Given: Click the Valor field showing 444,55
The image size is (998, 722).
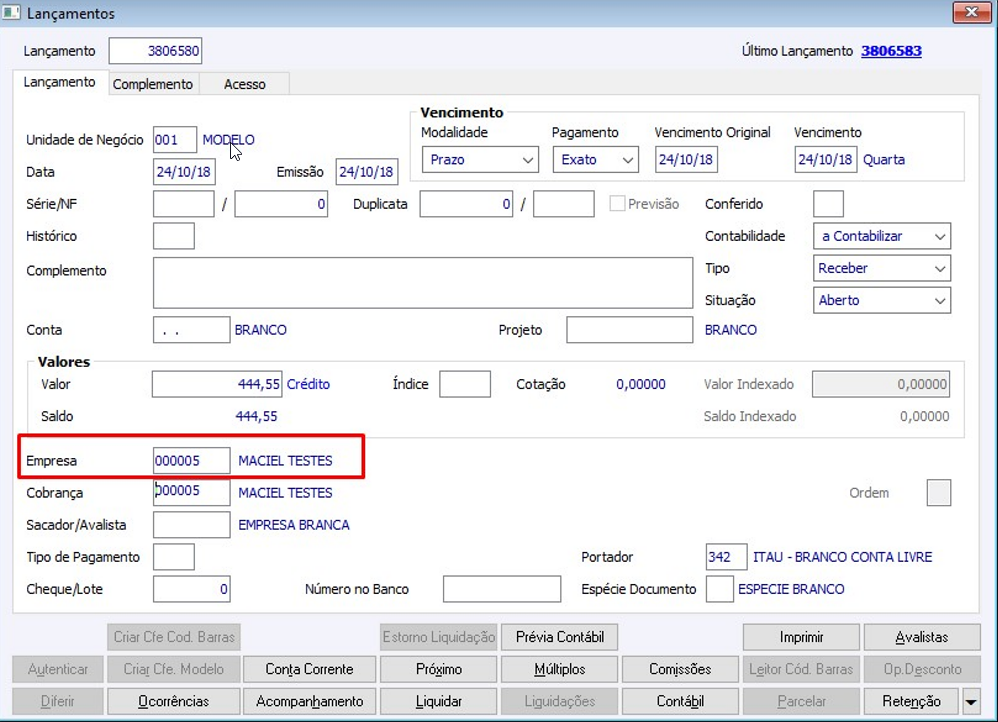Looking at the screenshot, I should click(x=216, y=385).
